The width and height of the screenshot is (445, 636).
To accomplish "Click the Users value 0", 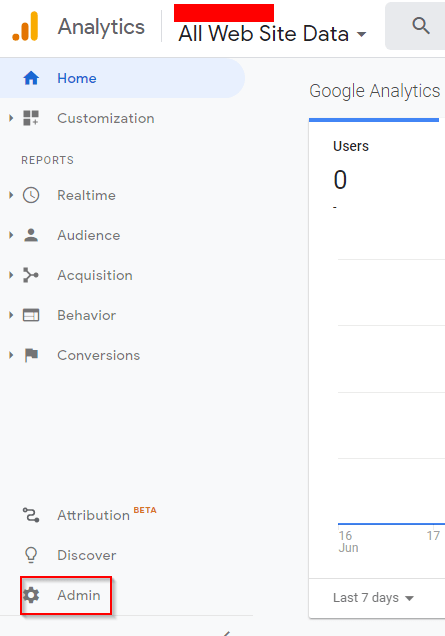I will [340, 180].
